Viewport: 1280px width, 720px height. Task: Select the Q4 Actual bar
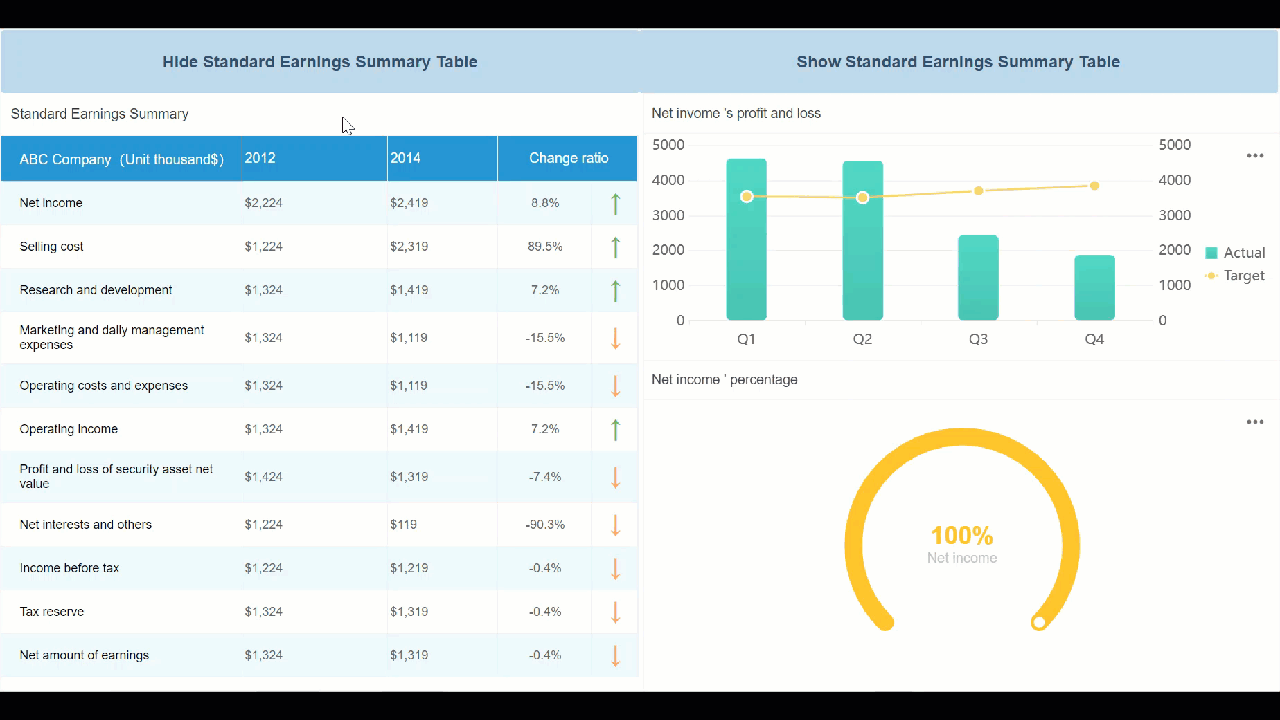(1095, 288)
